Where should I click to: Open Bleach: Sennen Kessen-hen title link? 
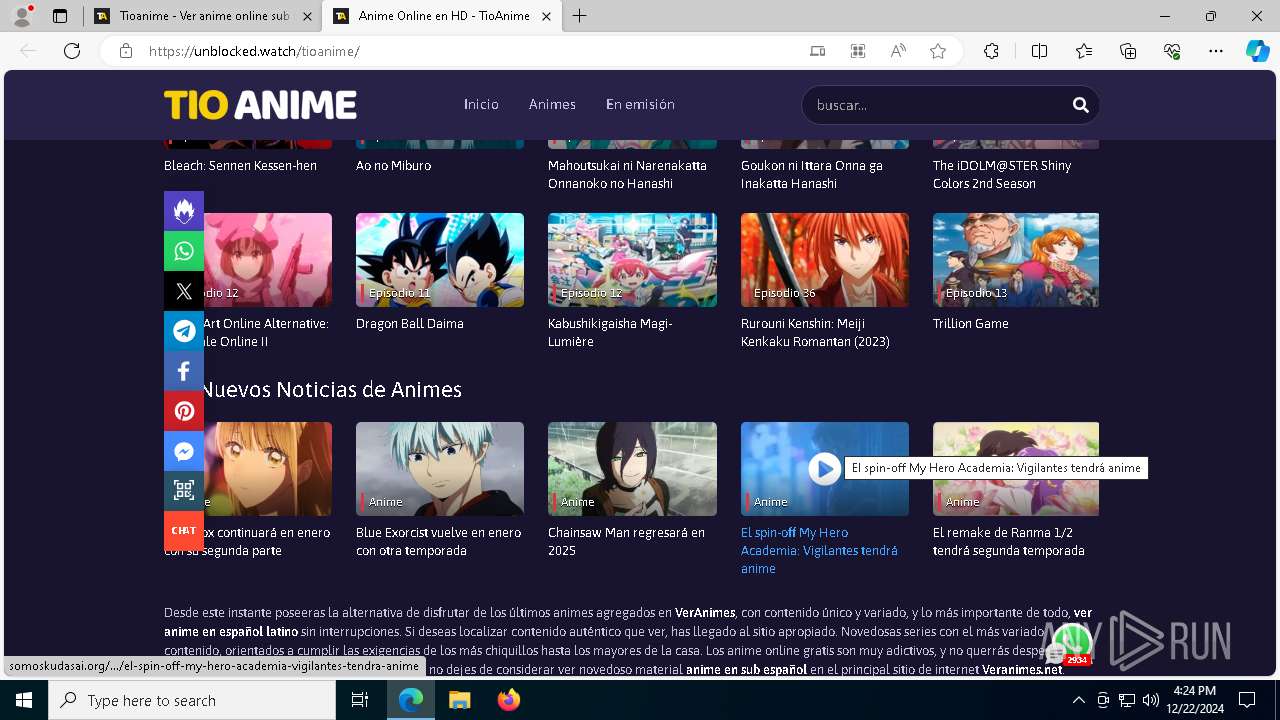coord(240,166)
